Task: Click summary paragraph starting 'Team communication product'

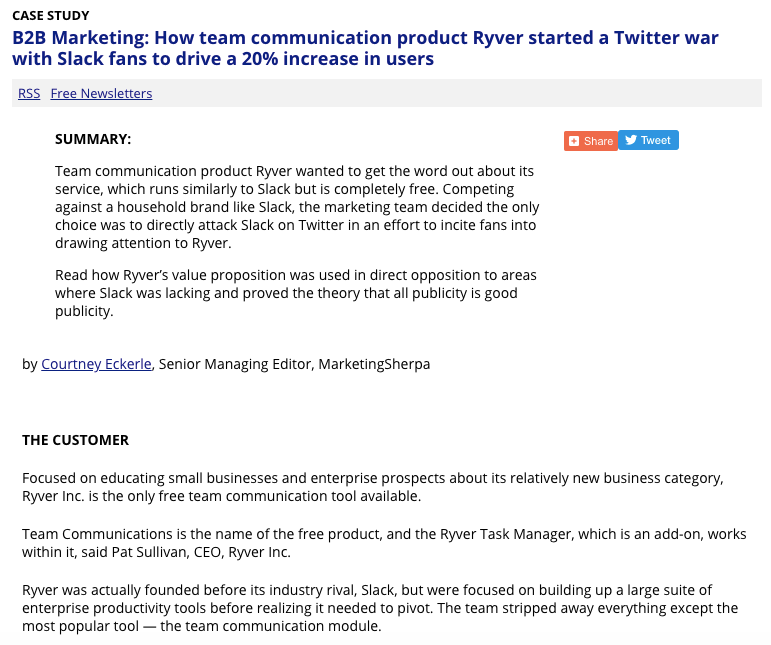Action: click(x=297, y=207)
